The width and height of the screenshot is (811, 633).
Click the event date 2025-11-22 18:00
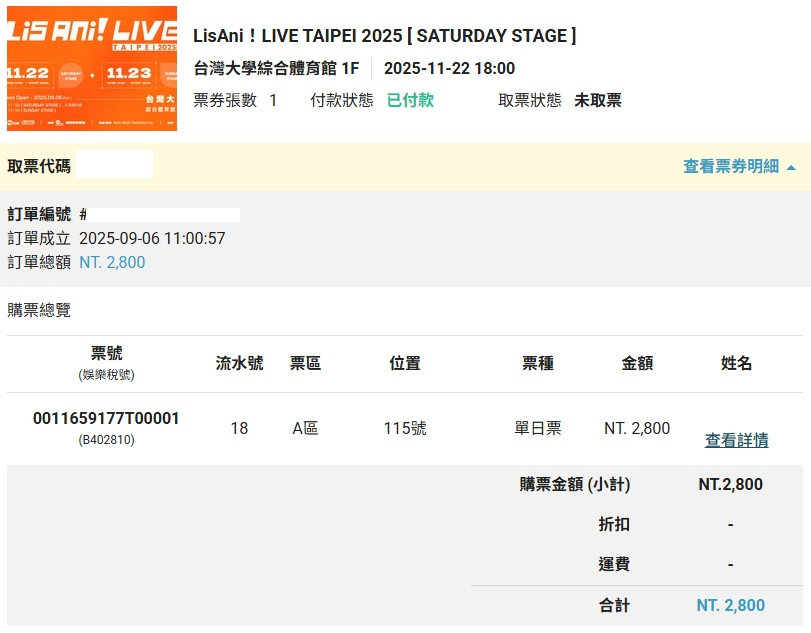click(x=449, y=68)
